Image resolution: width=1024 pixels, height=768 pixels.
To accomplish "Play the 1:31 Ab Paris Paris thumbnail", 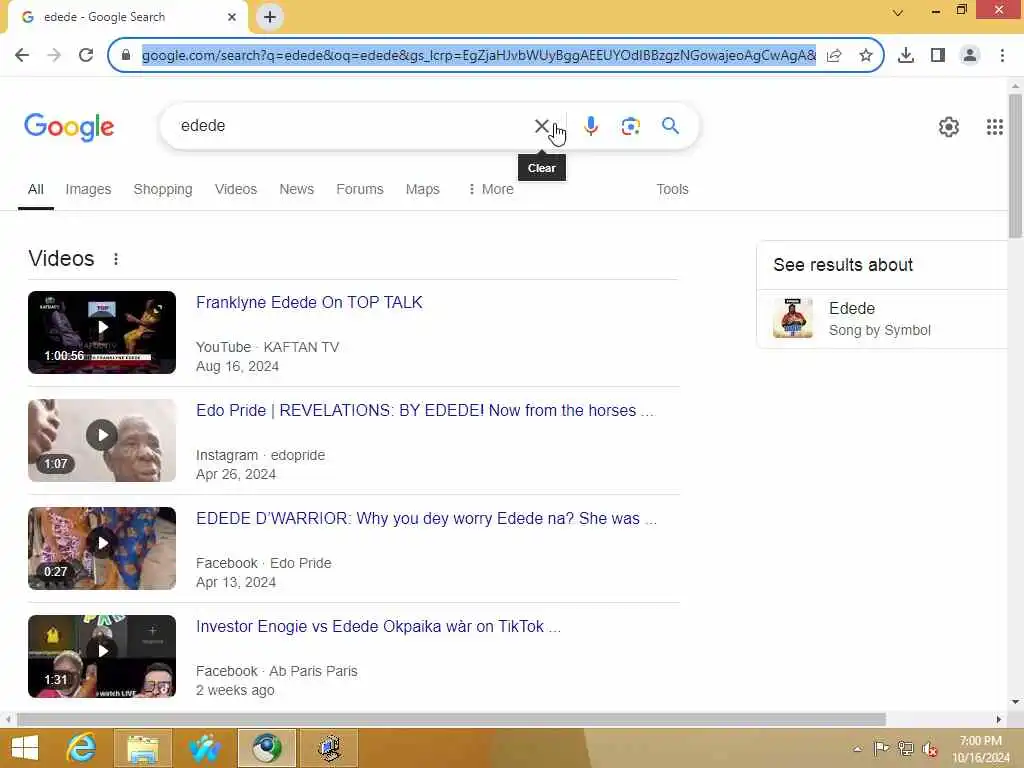I will pos(102,656).
